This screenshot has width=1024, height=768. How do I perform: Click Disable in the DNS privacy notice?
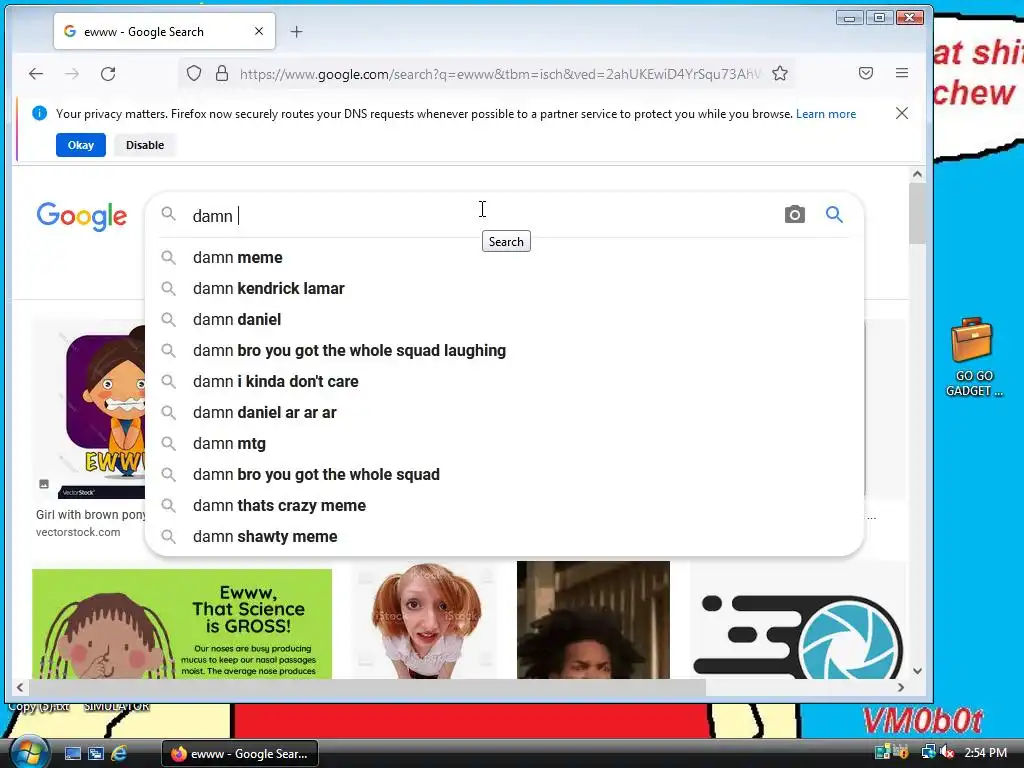145,145
